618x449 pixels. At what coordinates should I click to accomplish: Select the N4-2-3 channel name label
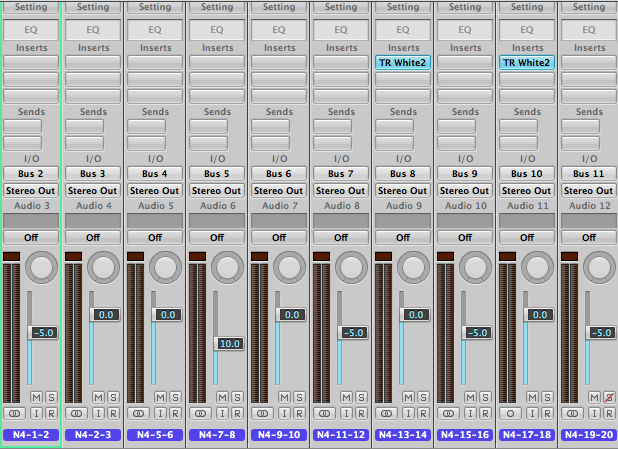93,435
